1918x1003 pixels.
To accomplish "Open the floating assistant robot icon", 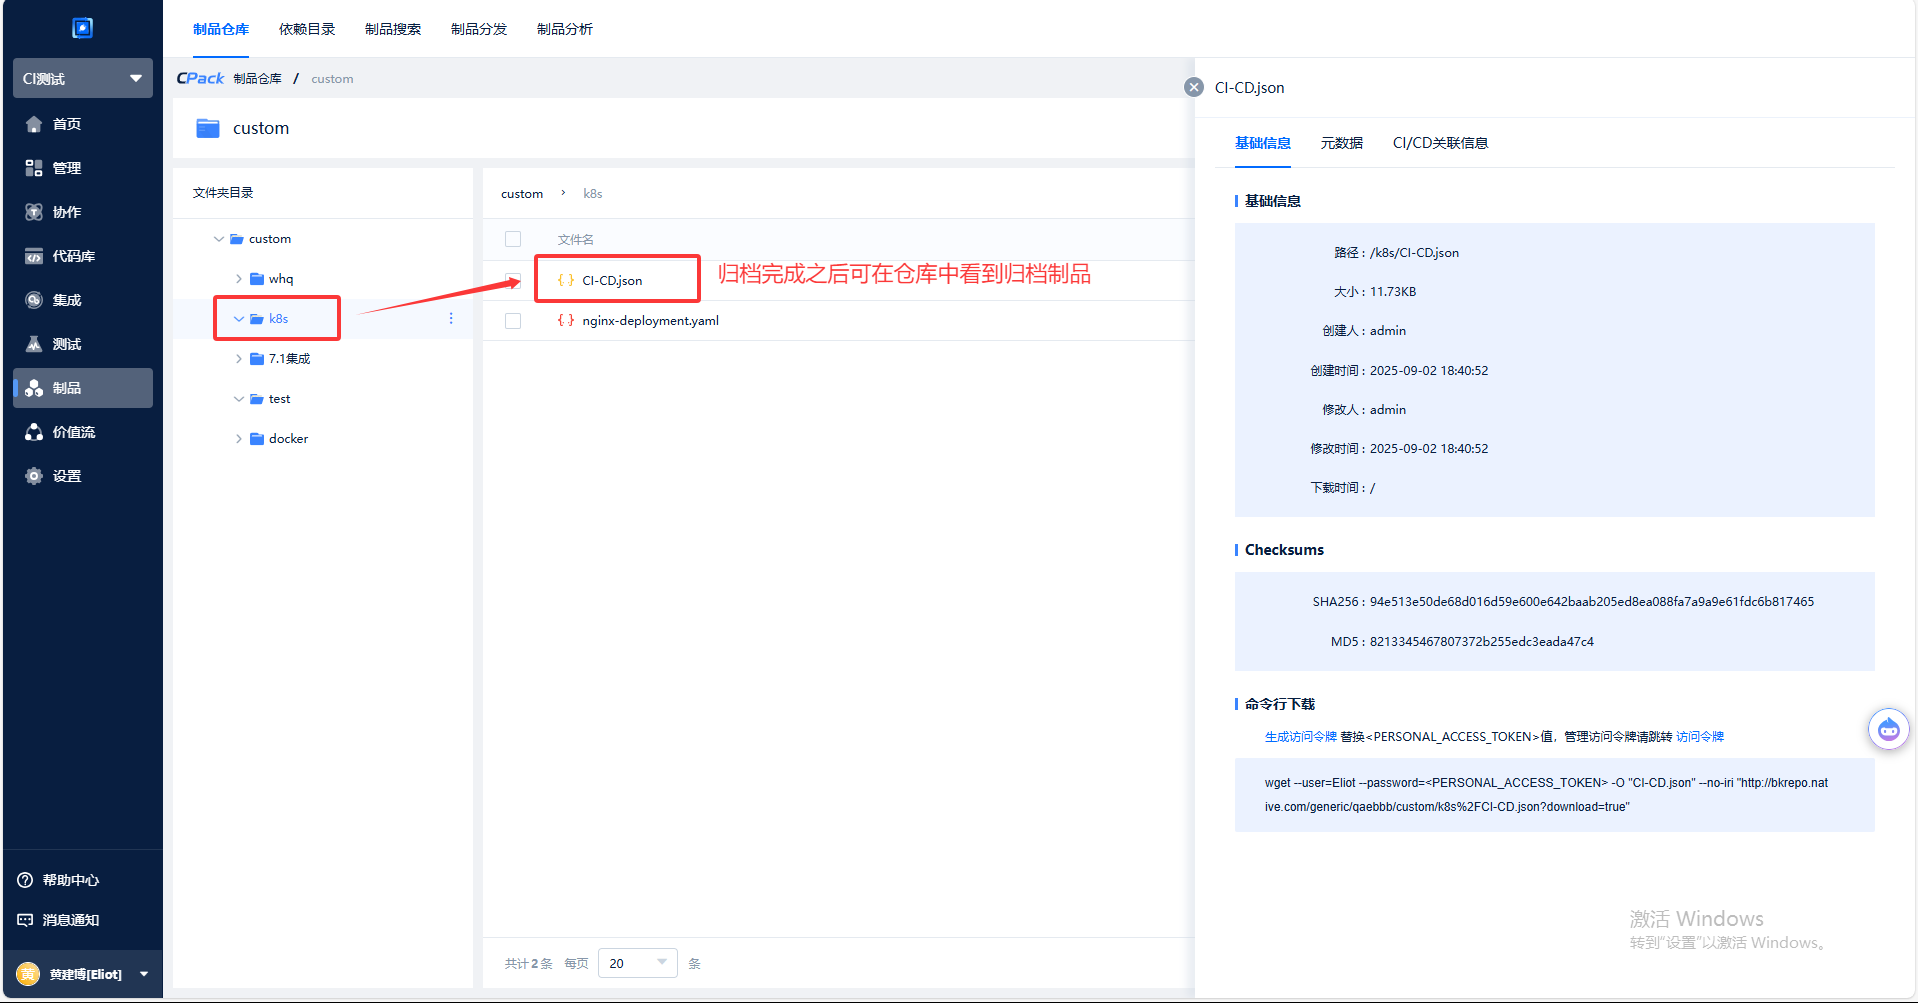I will (x=1888, y=729).
